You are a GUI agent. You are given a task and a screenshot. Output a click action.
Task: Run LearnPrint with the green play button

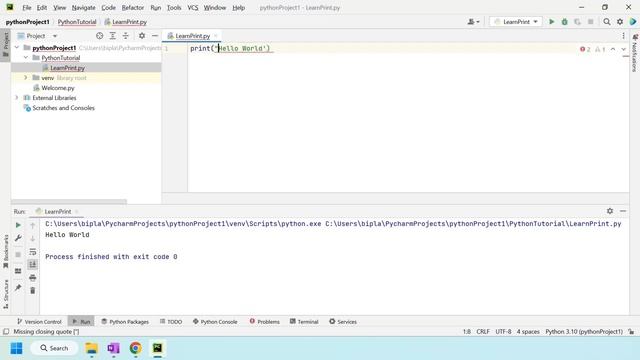(x=551, y=22)
